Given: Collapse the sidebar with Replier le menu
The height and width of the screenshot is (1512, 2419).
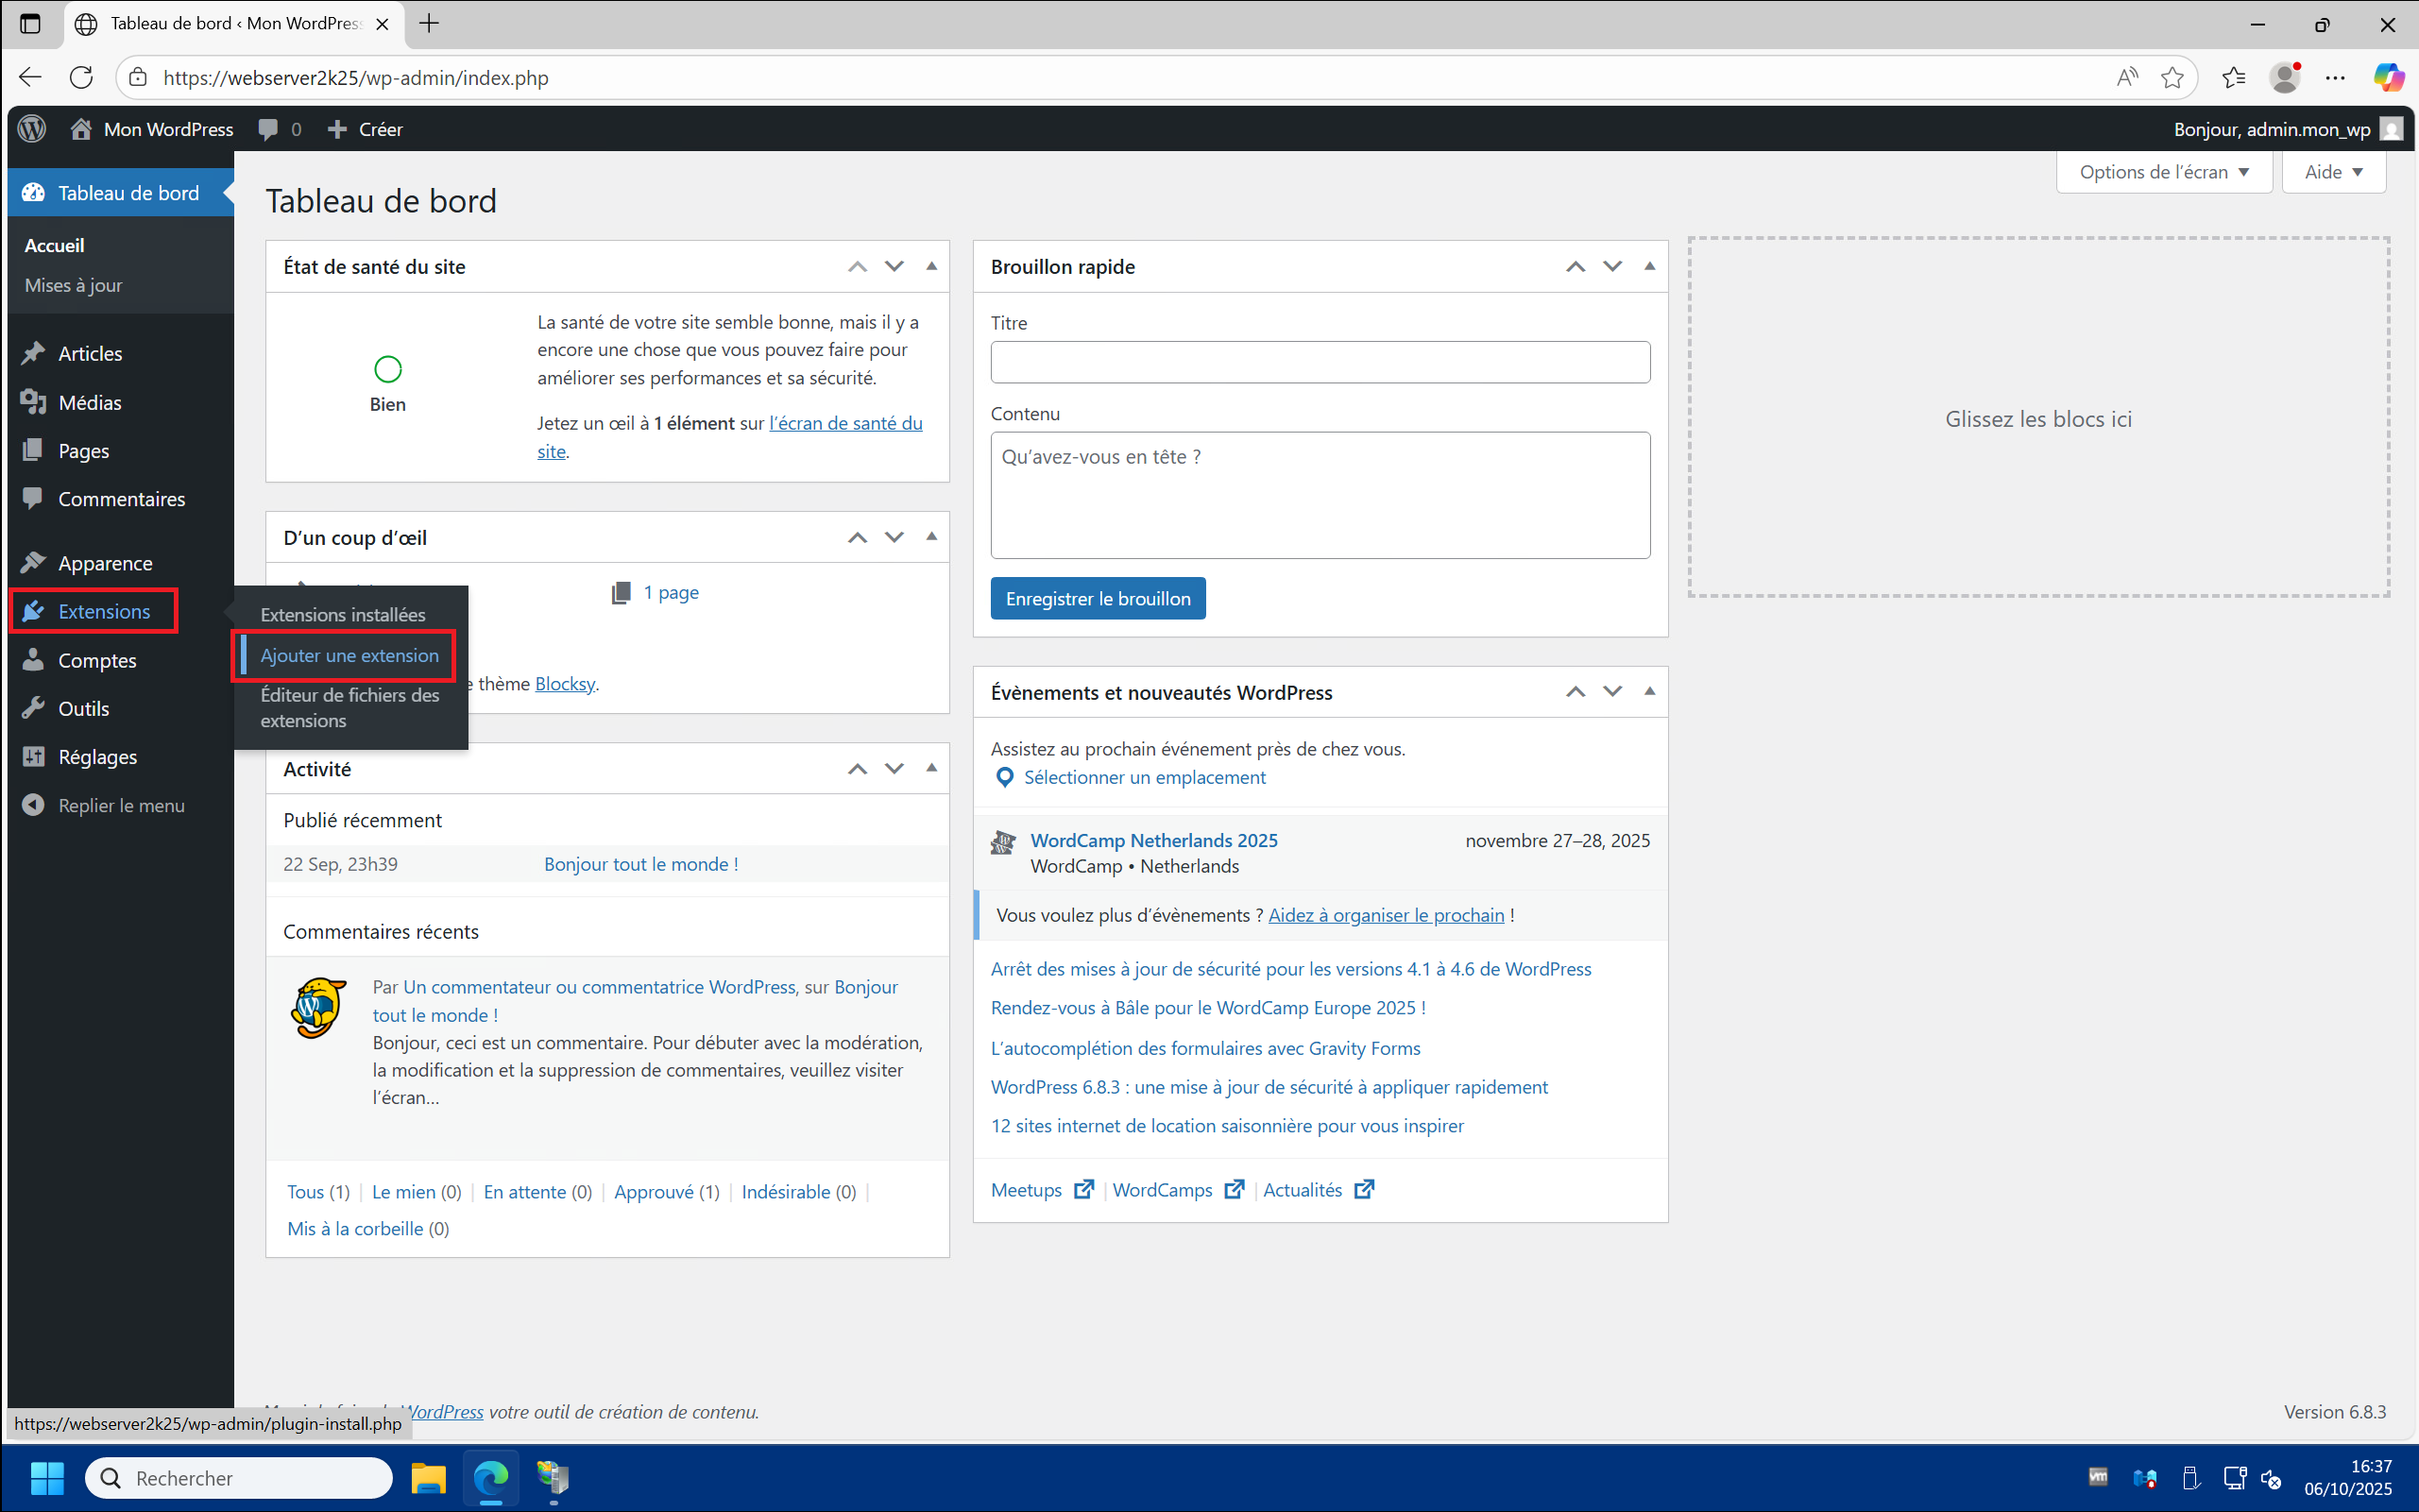Looking at the screenshot, I should pyautogui.click(x=120, y=805).
